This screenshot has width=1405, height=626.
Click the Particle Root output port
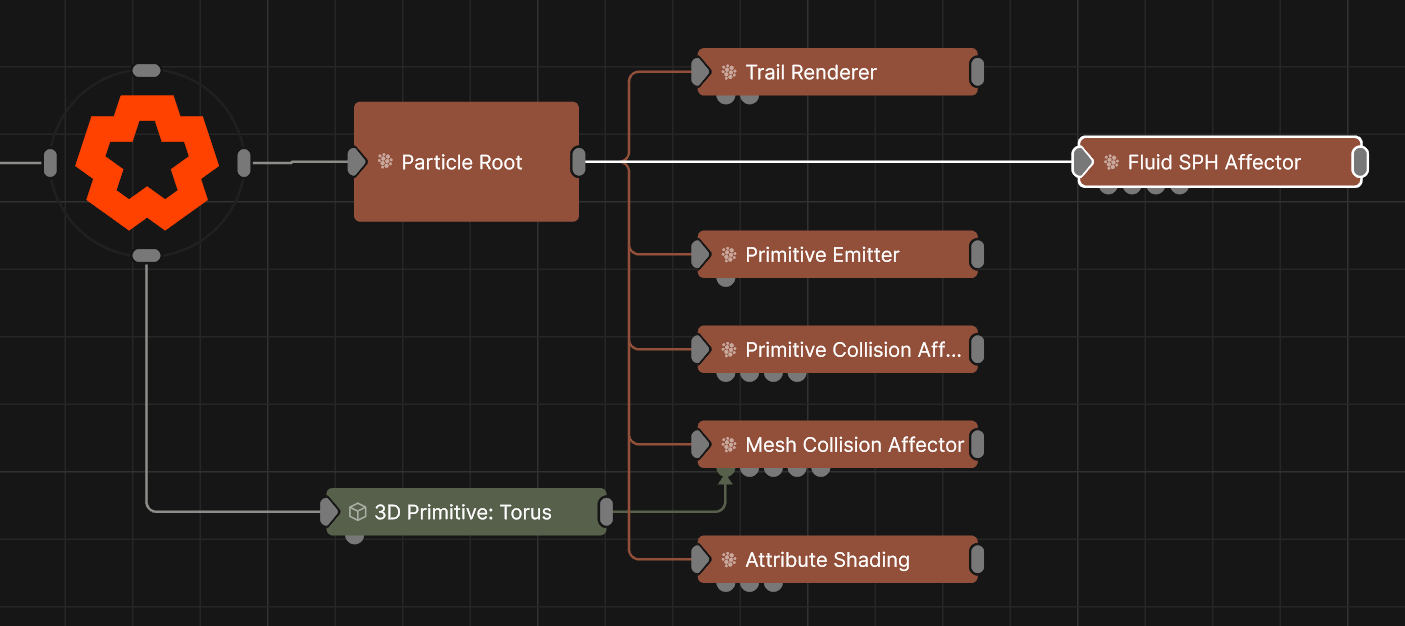[578, 162]
